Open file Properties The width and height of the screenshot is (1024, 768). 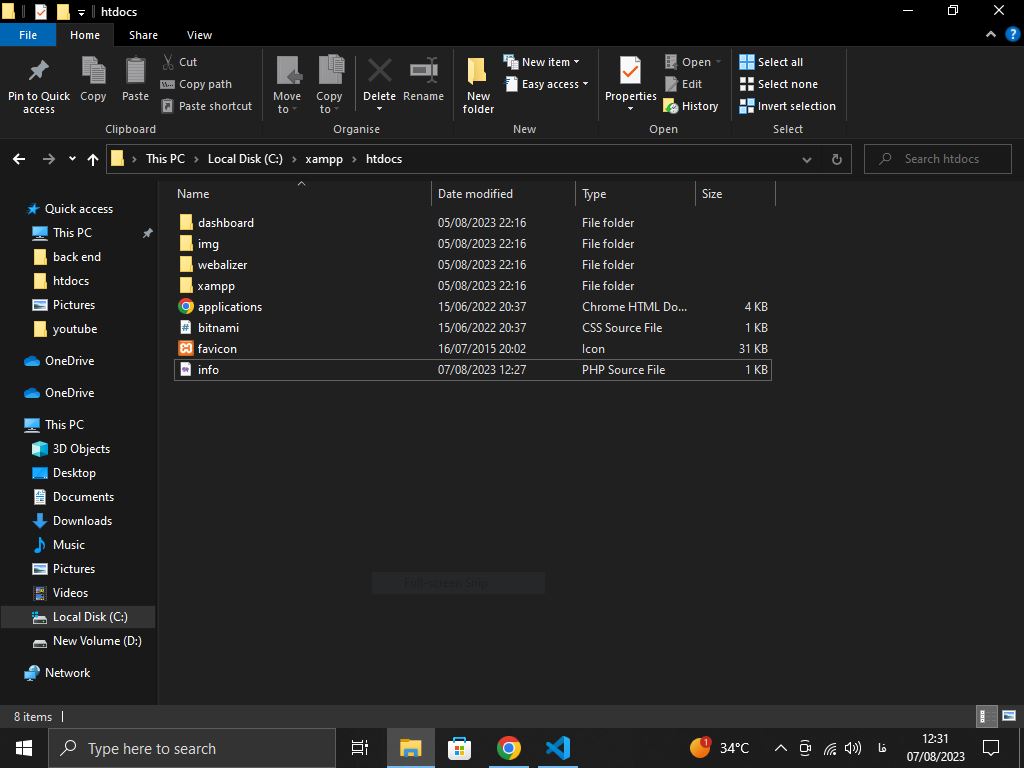630,85
